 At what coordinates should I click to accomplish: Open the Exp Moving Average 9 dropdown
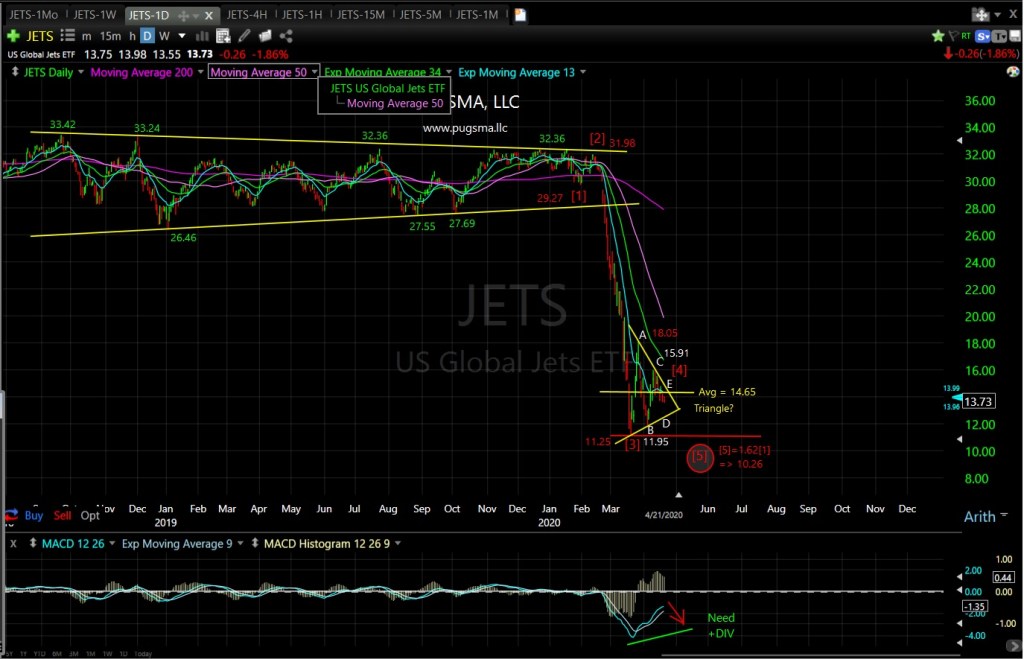(240, 543)
